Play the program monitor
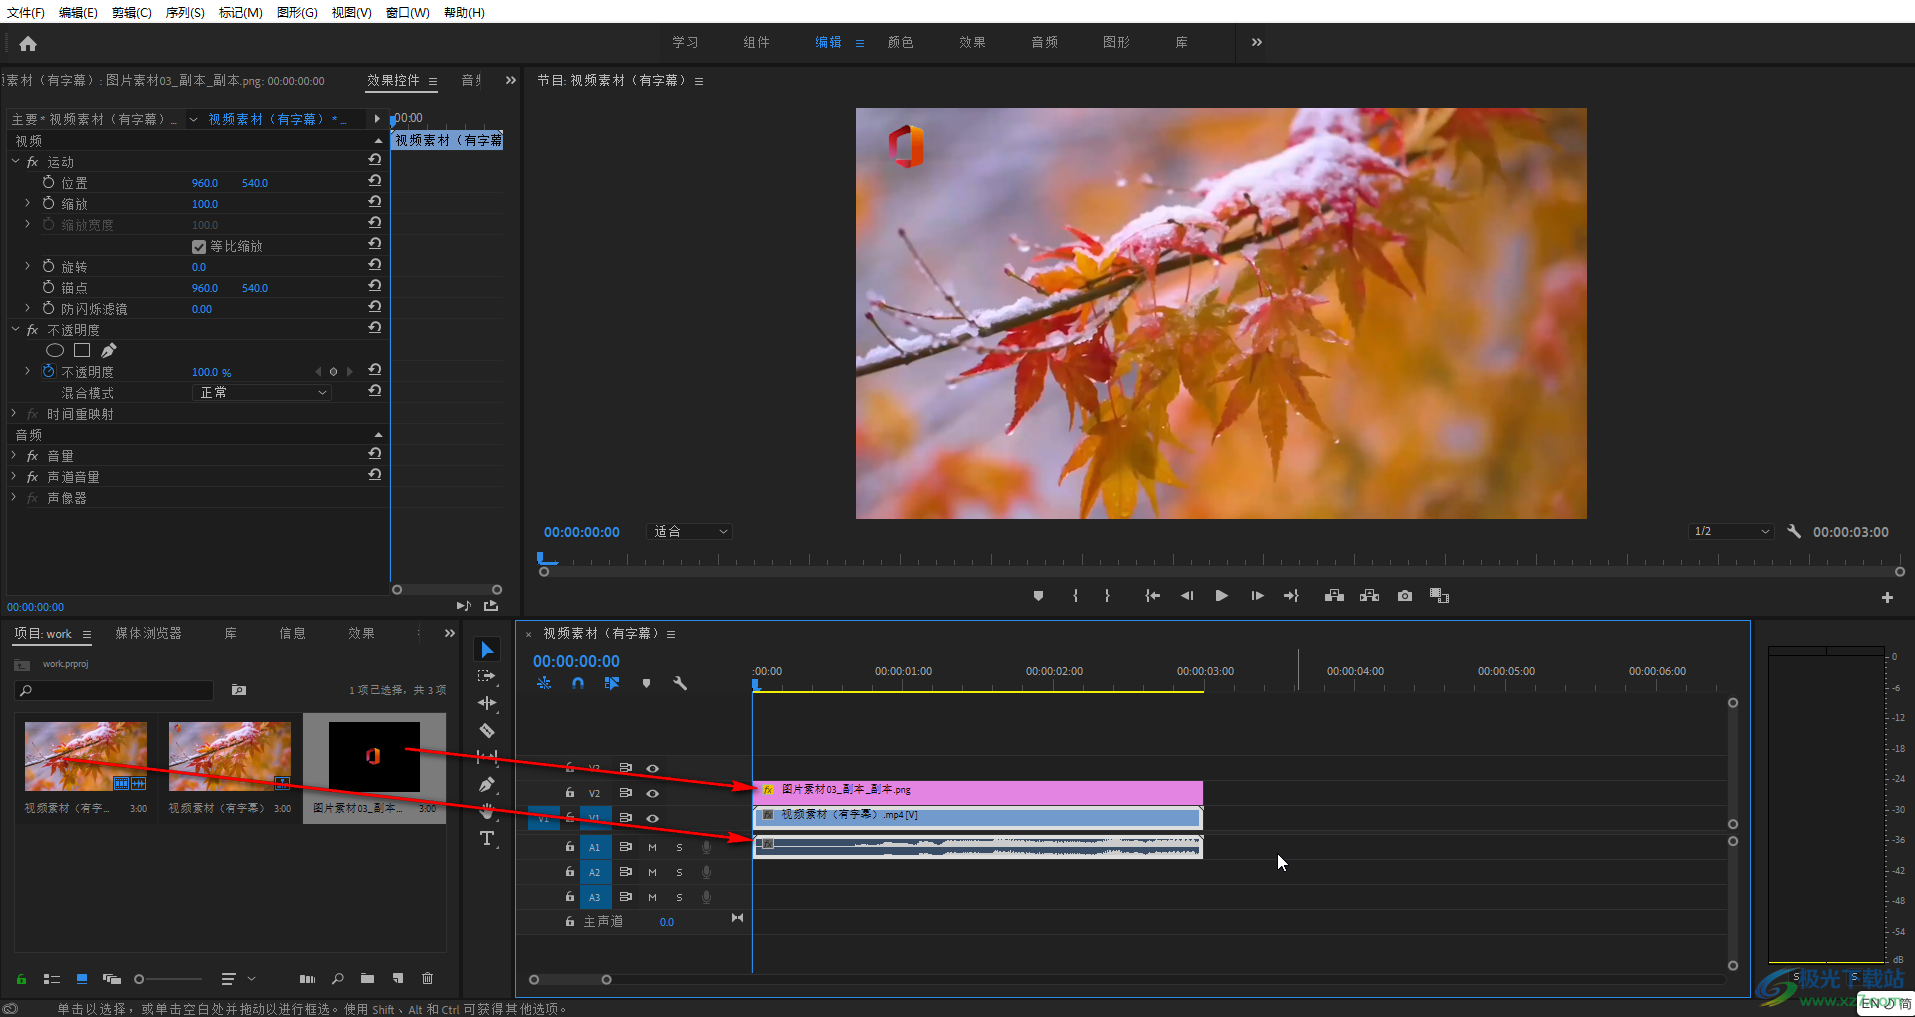Screen dimensions: 1915x1017 tap(1221, 595)
